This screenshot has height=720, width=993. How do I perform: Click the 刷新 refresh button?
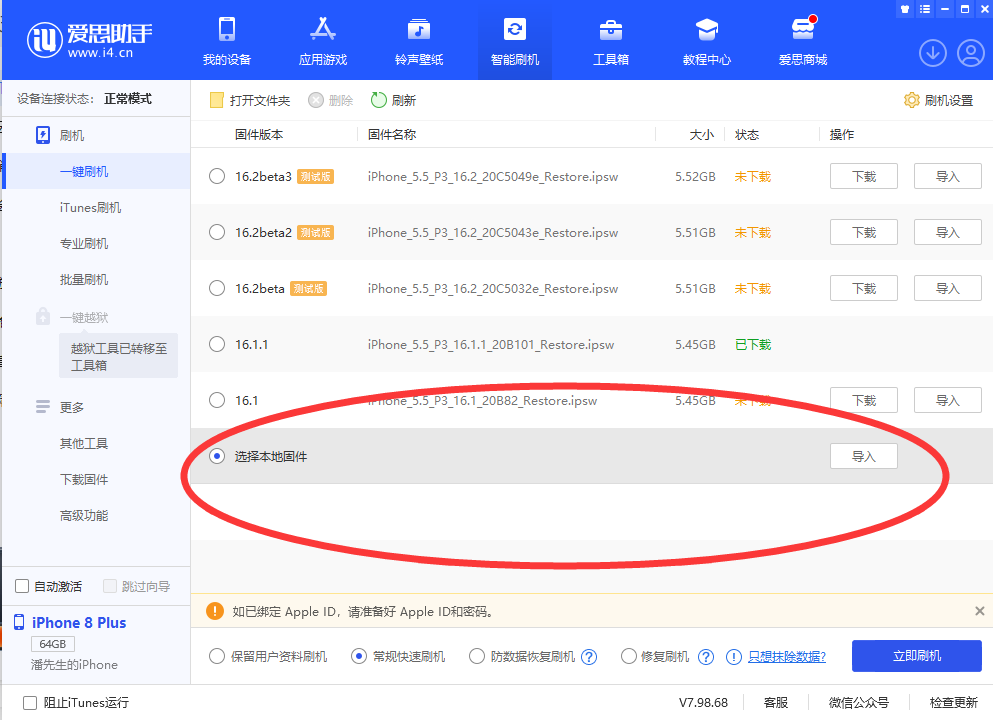click(393, 100)
